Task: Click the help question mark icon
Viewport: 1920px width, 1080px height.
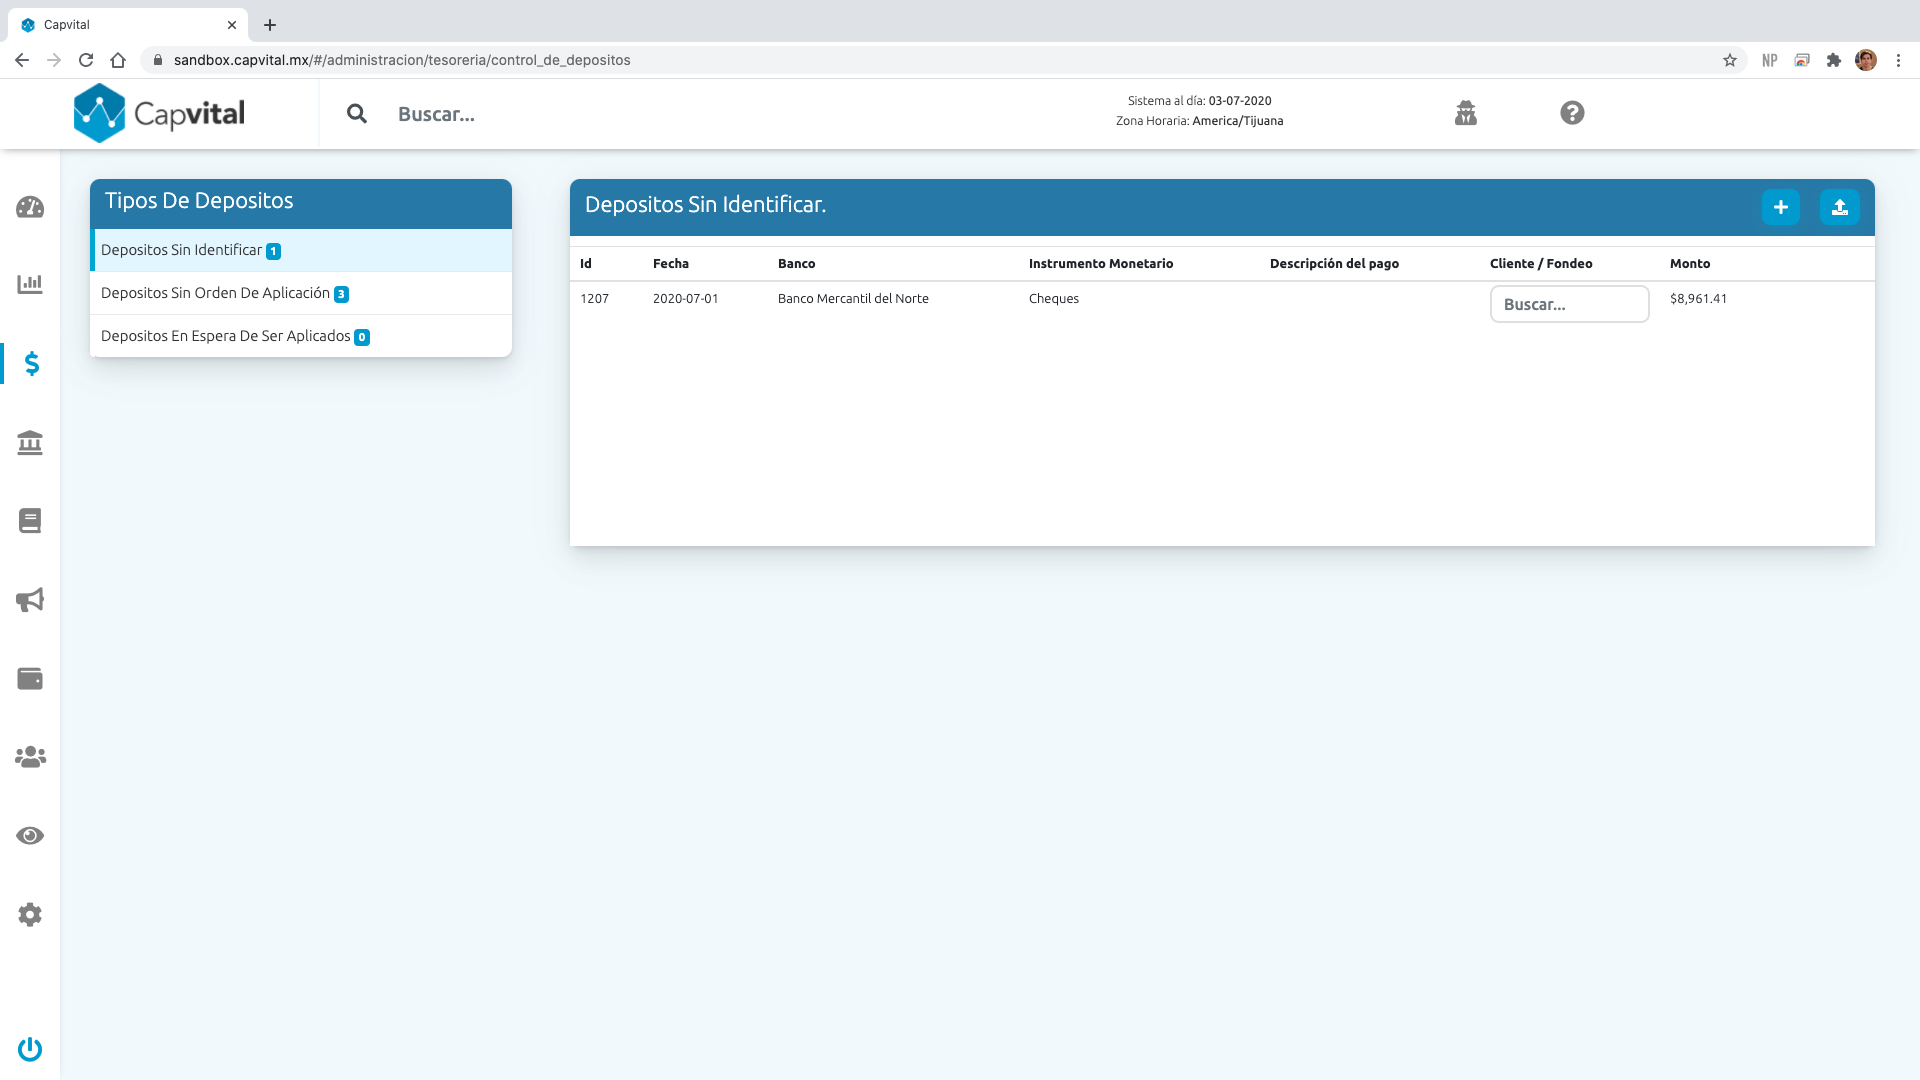Action: pos(1572,113)
